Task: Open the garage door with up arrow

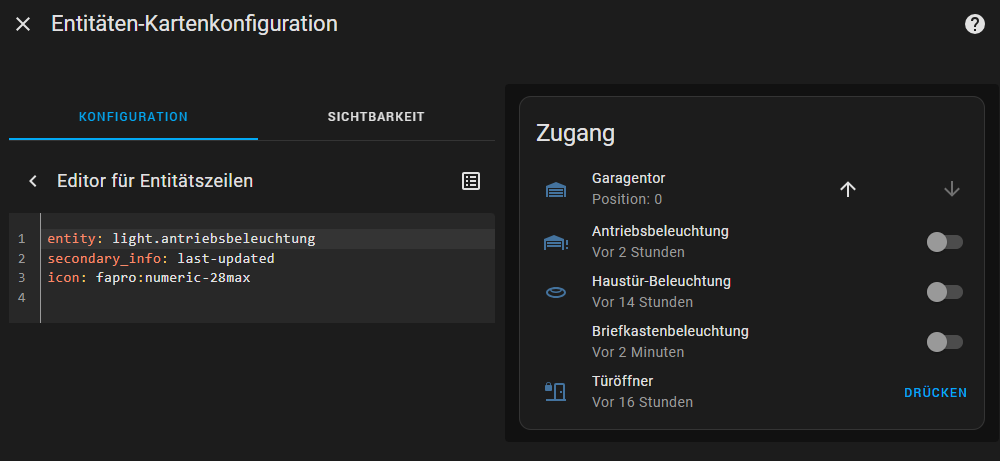Action: [x=848, y=189]
